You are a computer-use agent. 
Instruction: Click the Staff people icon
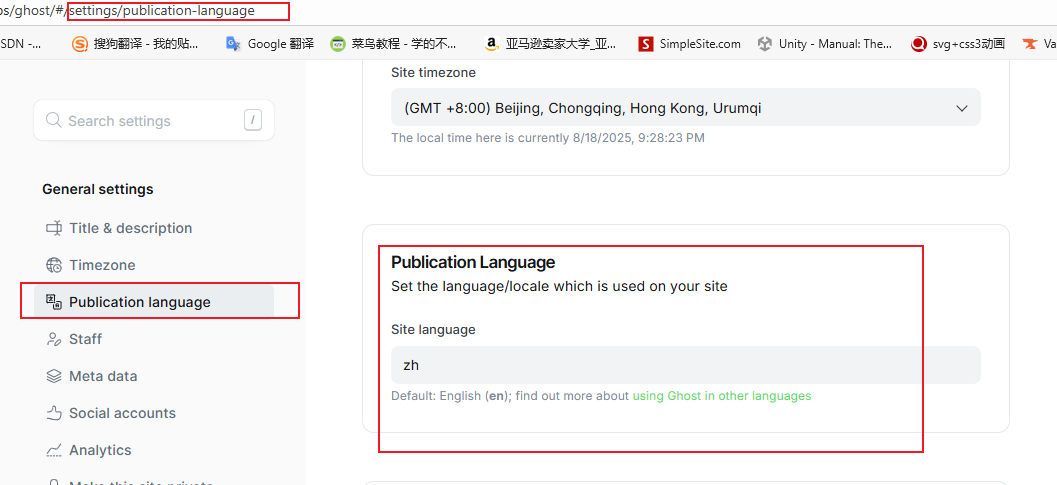click(x=54, y=339)
